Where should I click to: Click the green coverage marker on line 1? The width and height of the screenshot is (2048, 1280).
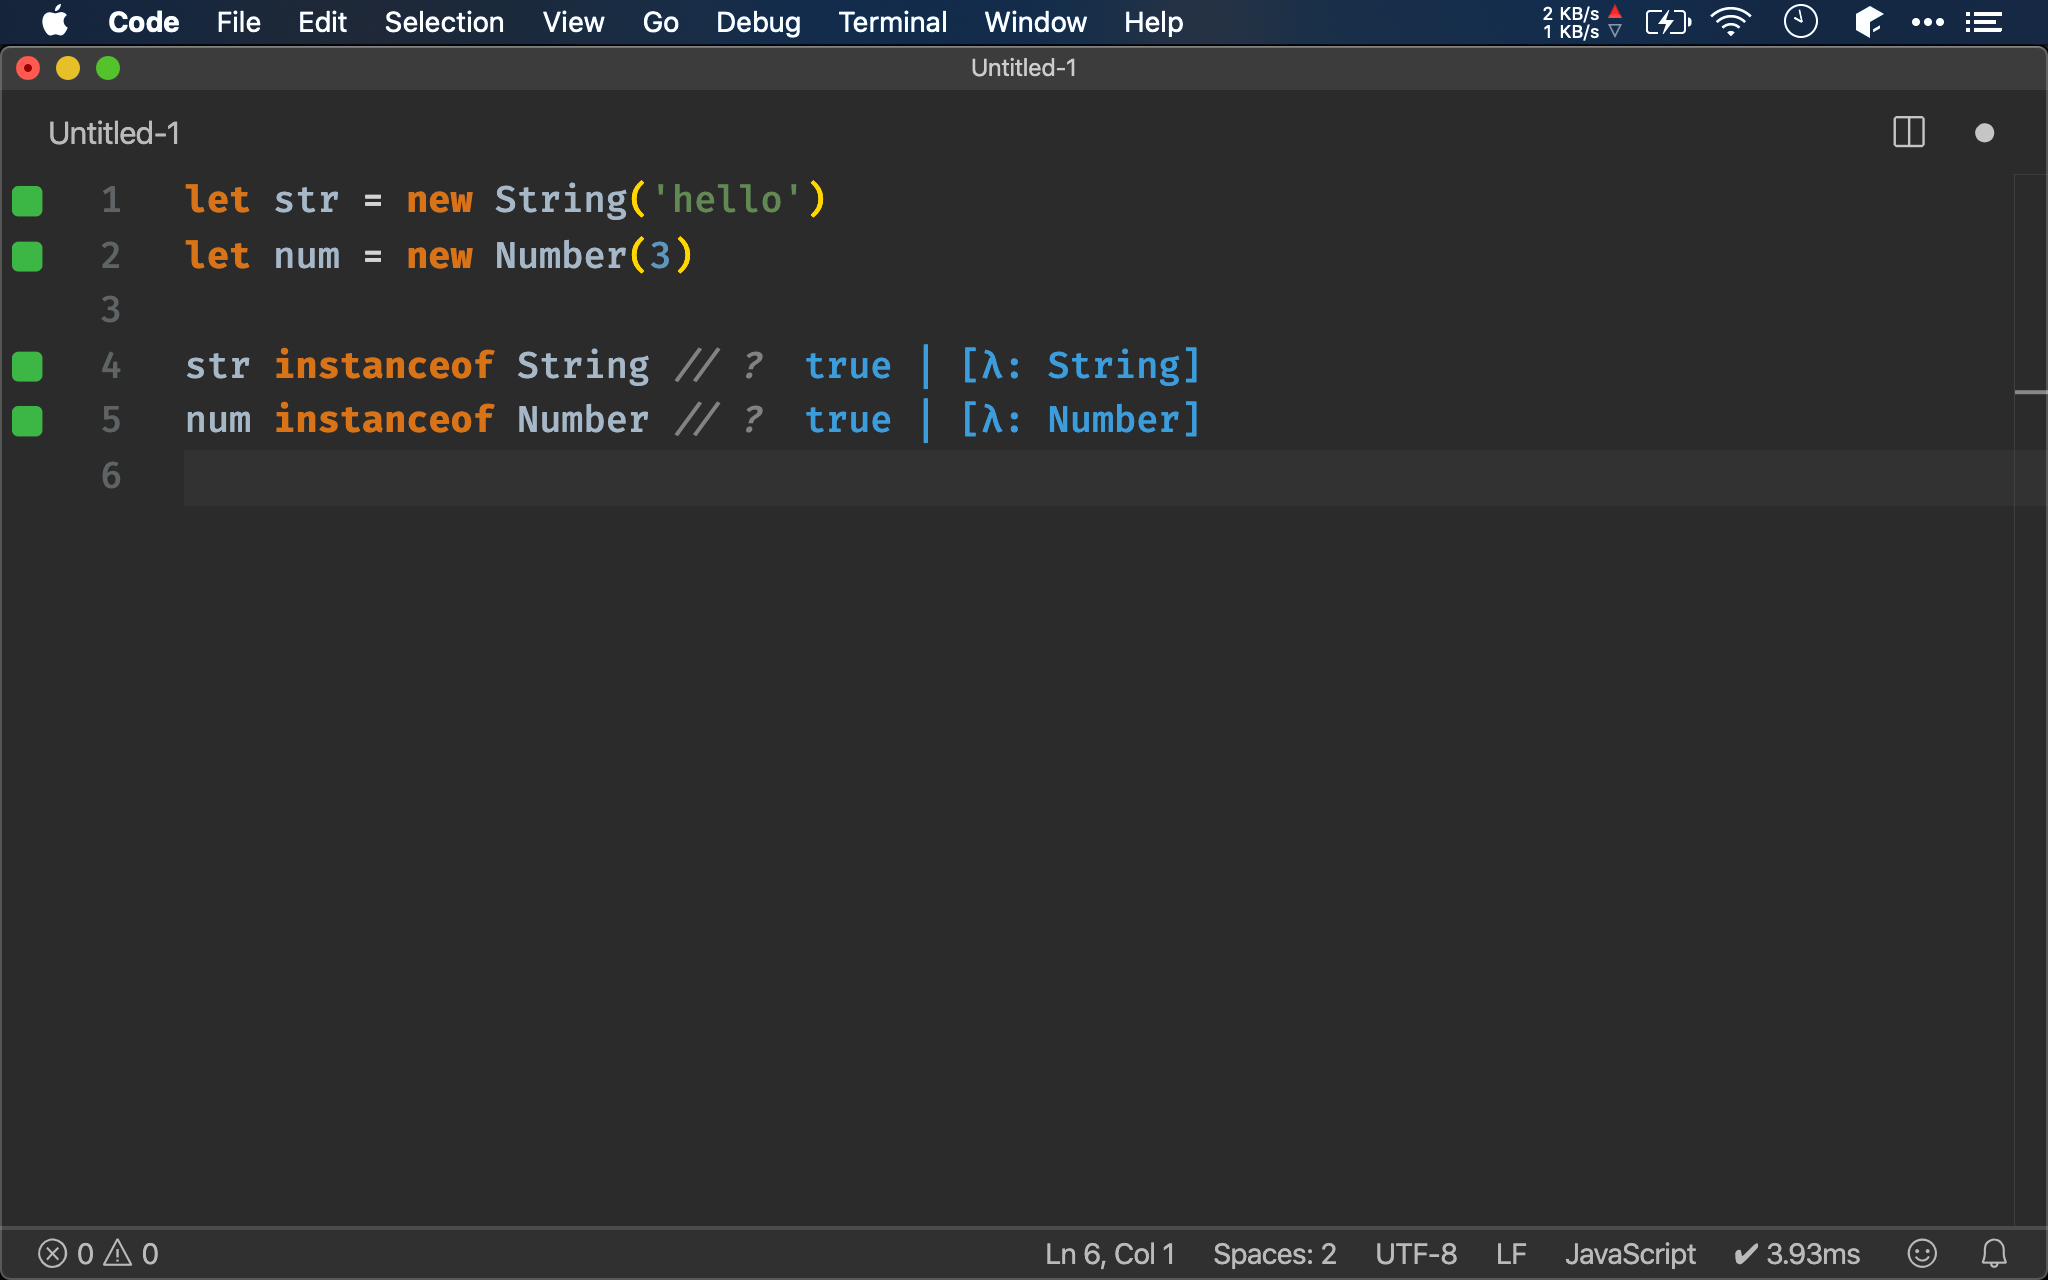[27, 201]
